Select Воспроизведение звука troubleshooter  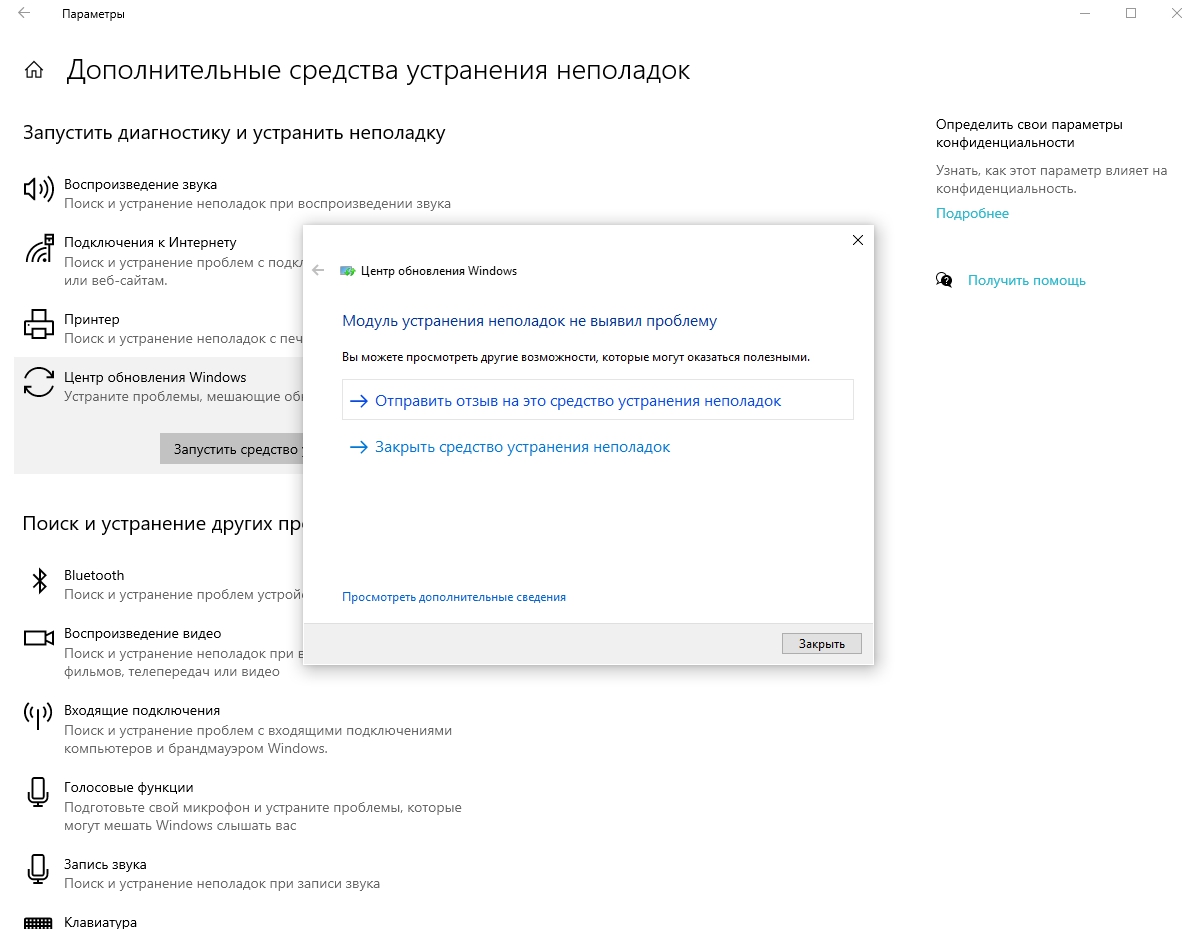click(x=237, y=193)
